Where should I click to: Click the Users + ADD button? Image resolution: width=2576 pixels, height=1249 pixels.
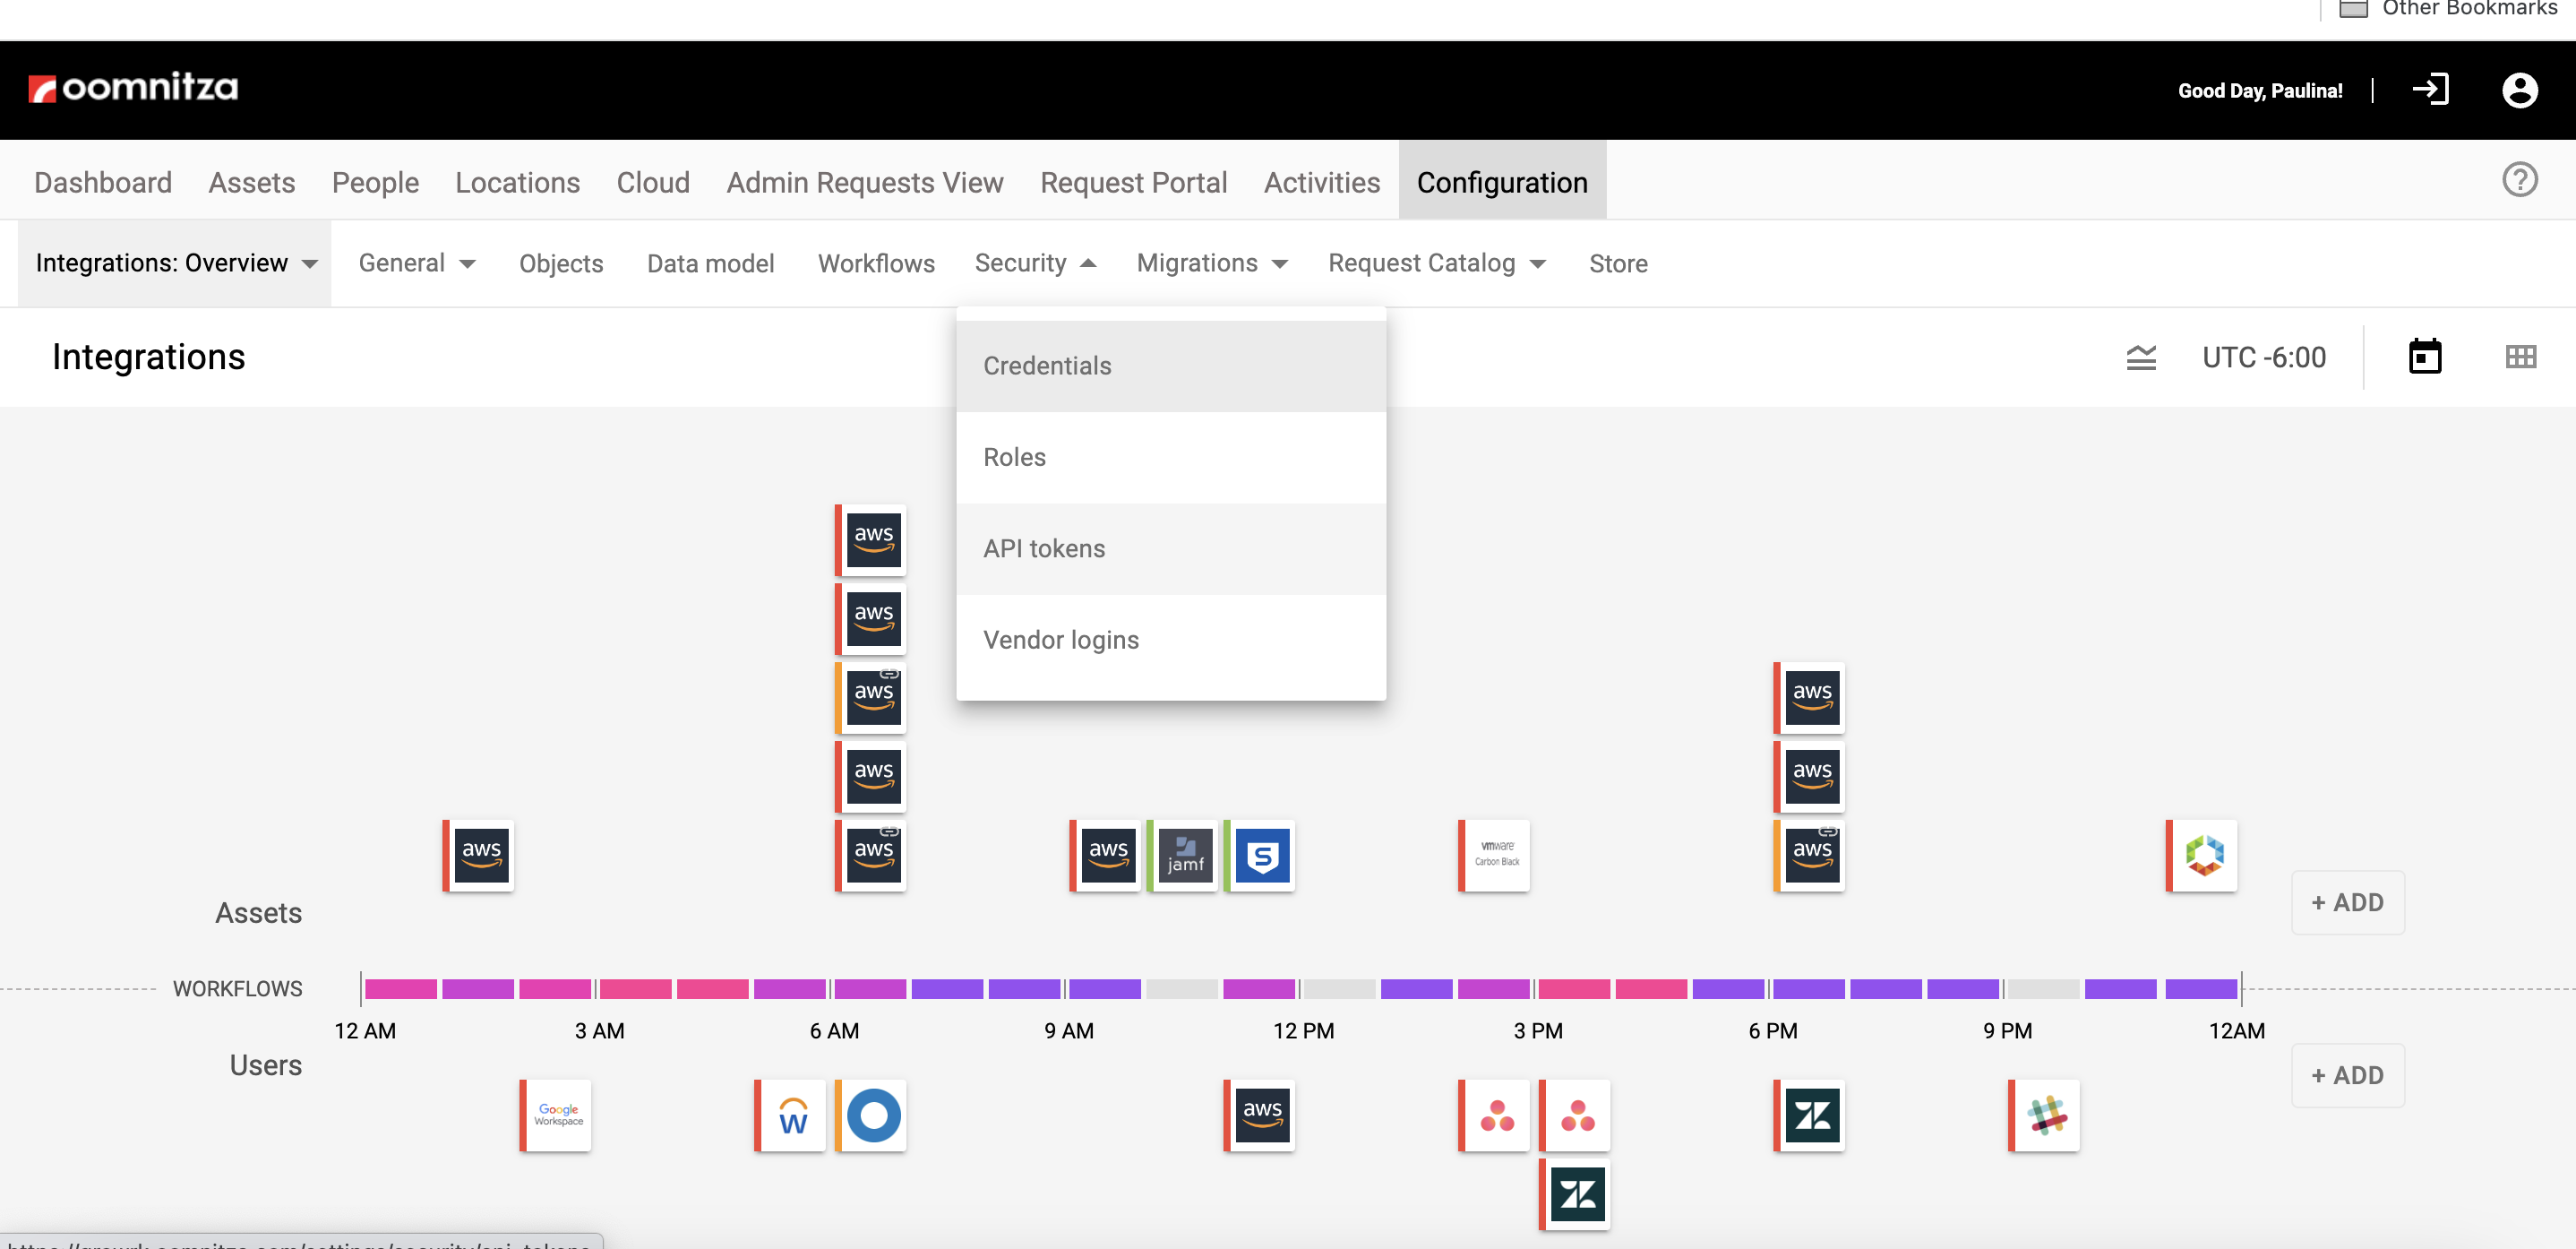tap(2347, 1075)
